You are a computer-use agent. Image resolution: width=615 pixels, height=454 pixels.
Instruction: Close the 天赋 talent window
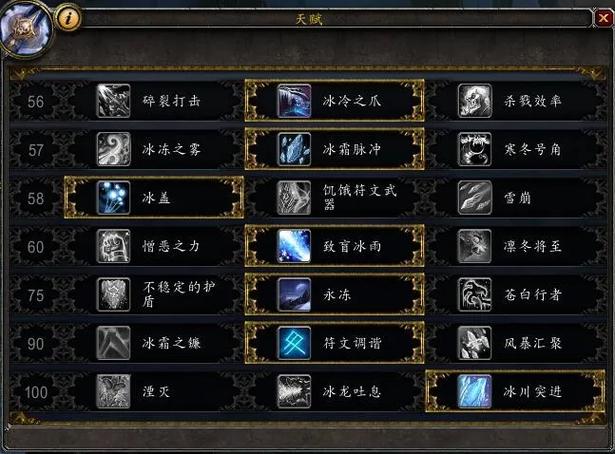(x=604, y=18)
